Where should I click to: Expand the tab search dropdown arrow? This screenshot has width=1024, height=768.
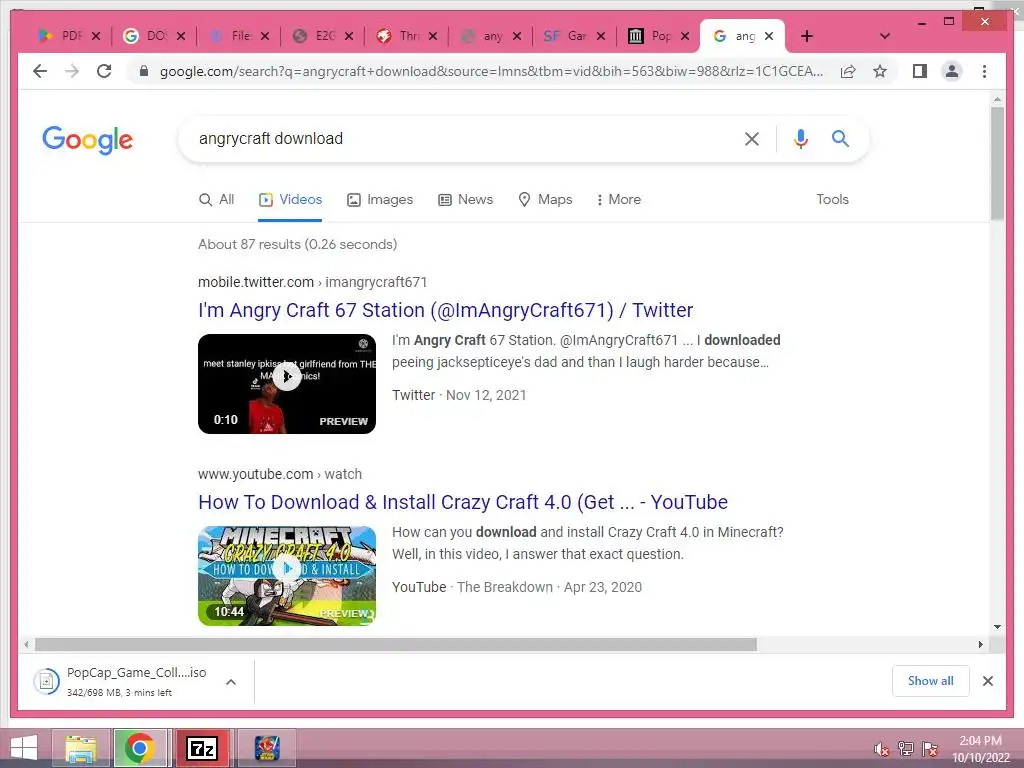(884, 36)
